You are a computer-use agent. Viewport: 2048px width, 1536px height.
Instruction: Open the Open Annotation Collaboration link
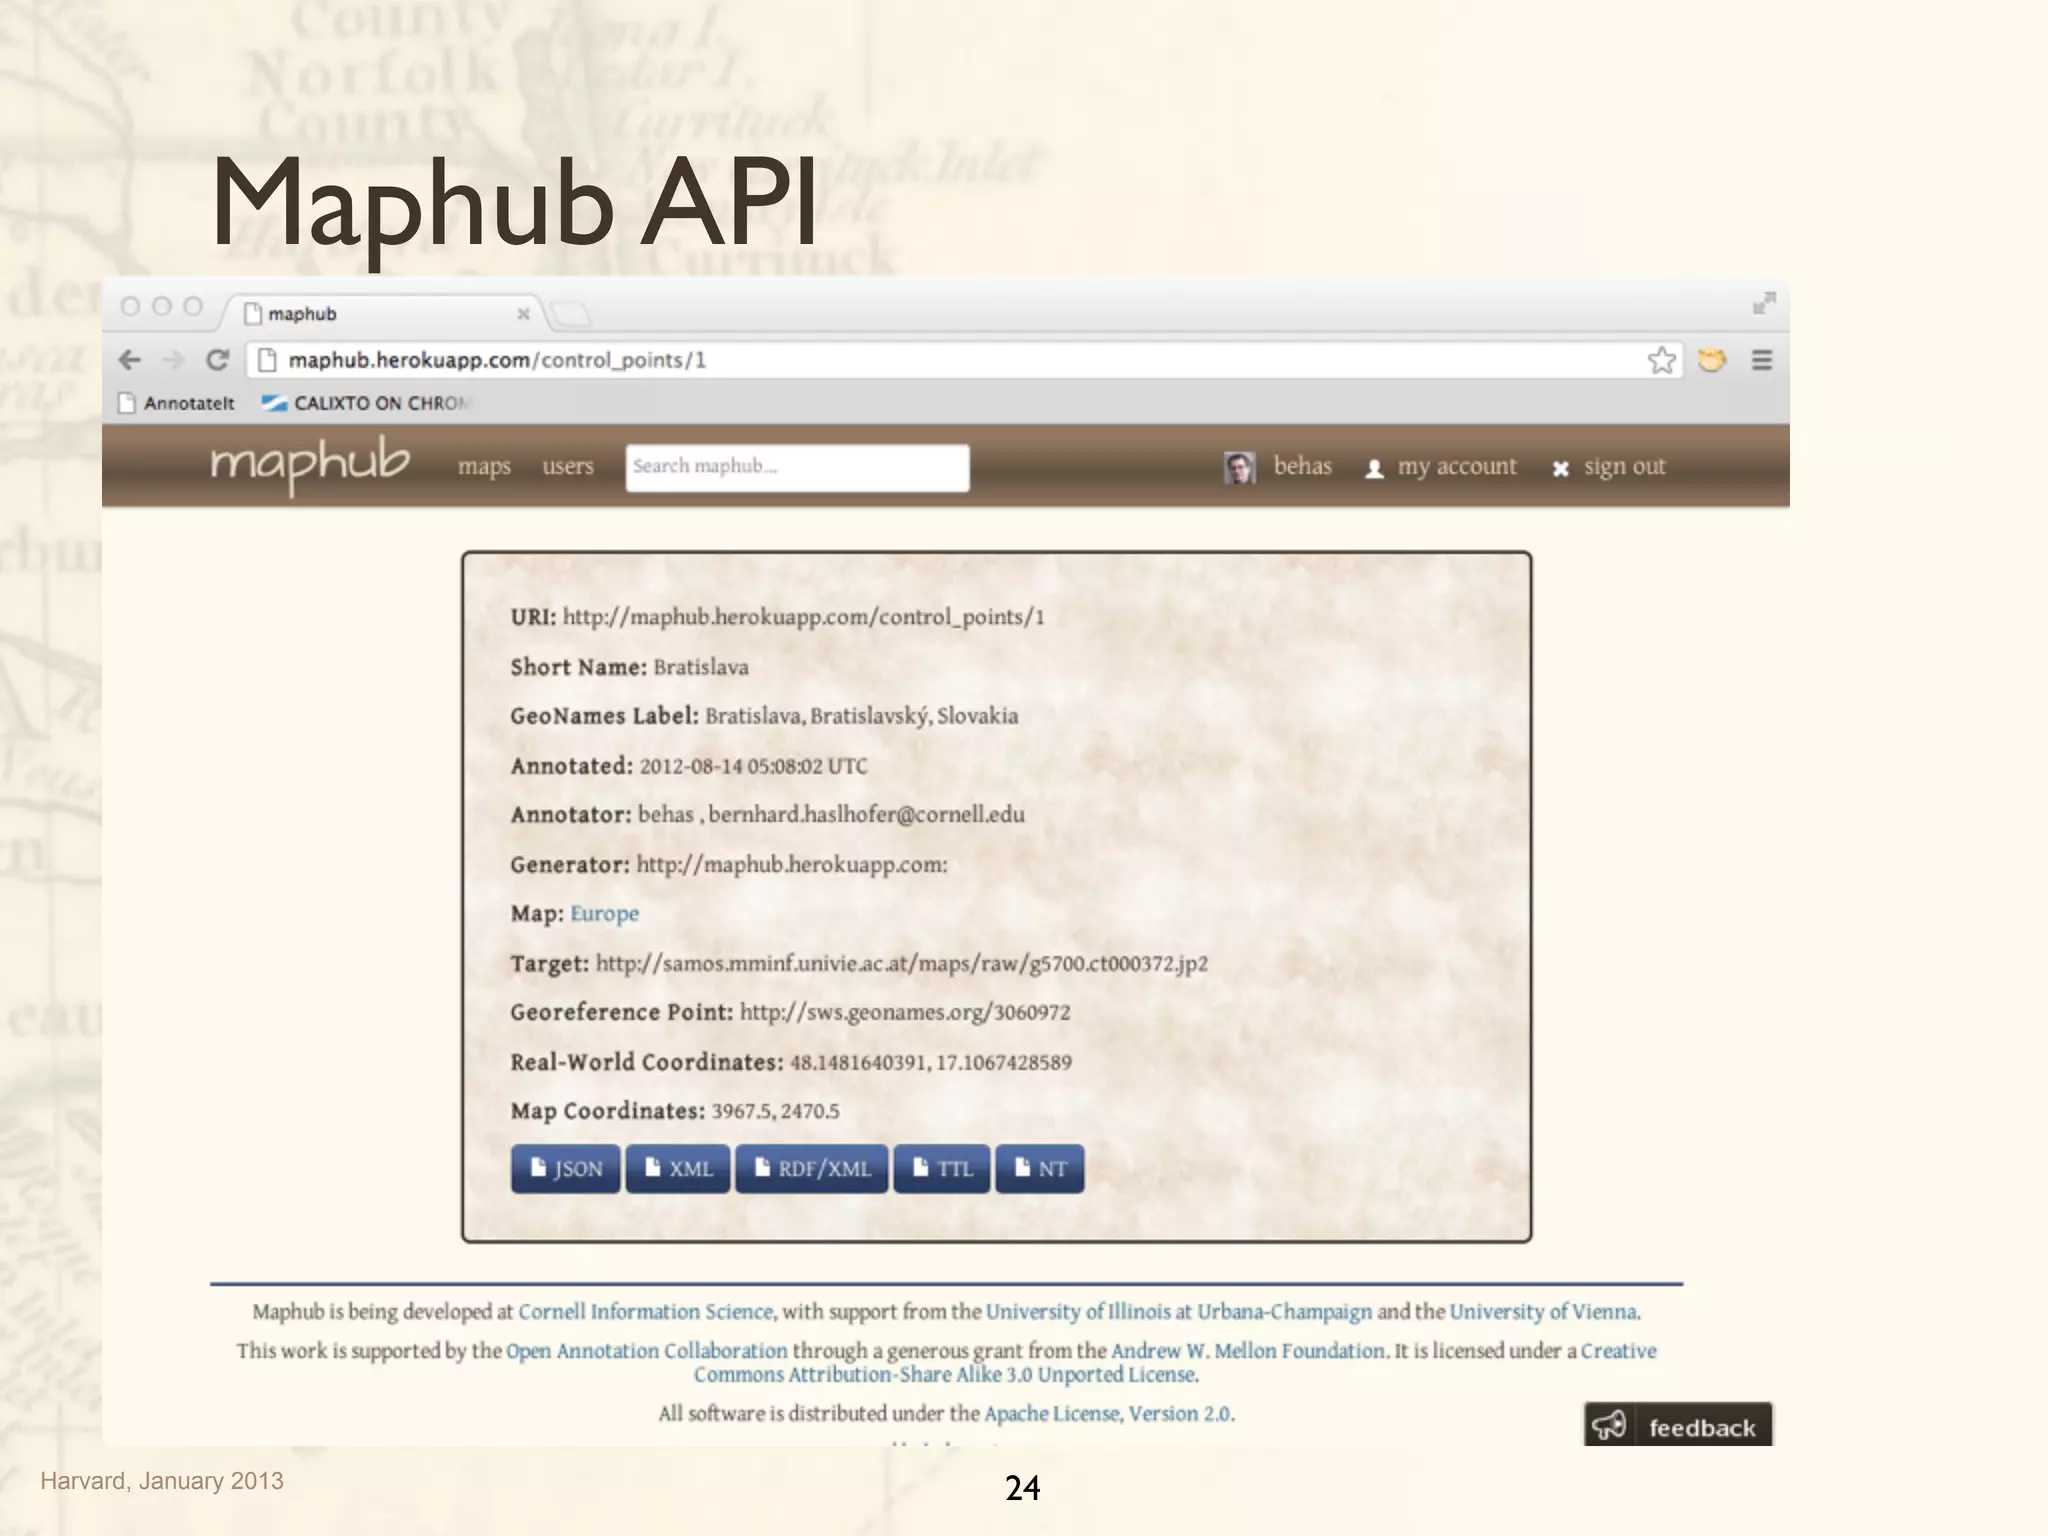pos(646,1351)
